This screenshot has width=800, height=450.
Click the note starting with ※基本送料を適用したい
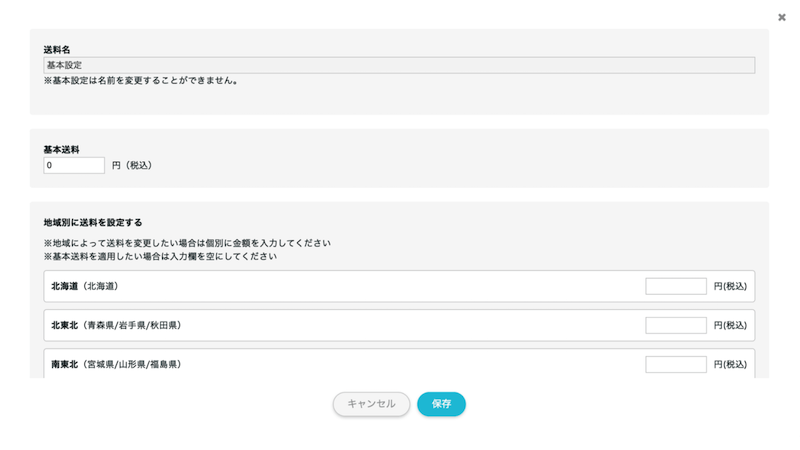160,256
